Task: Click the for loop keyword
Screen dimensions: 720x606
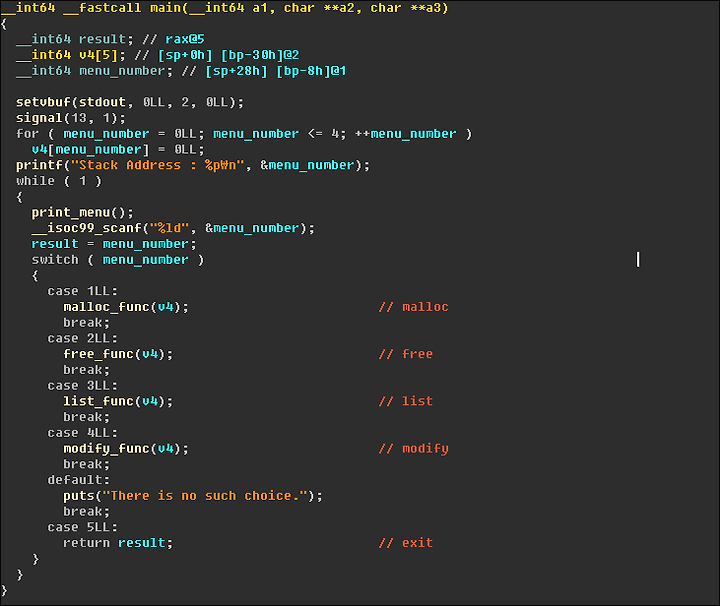Action: [28, 134]
